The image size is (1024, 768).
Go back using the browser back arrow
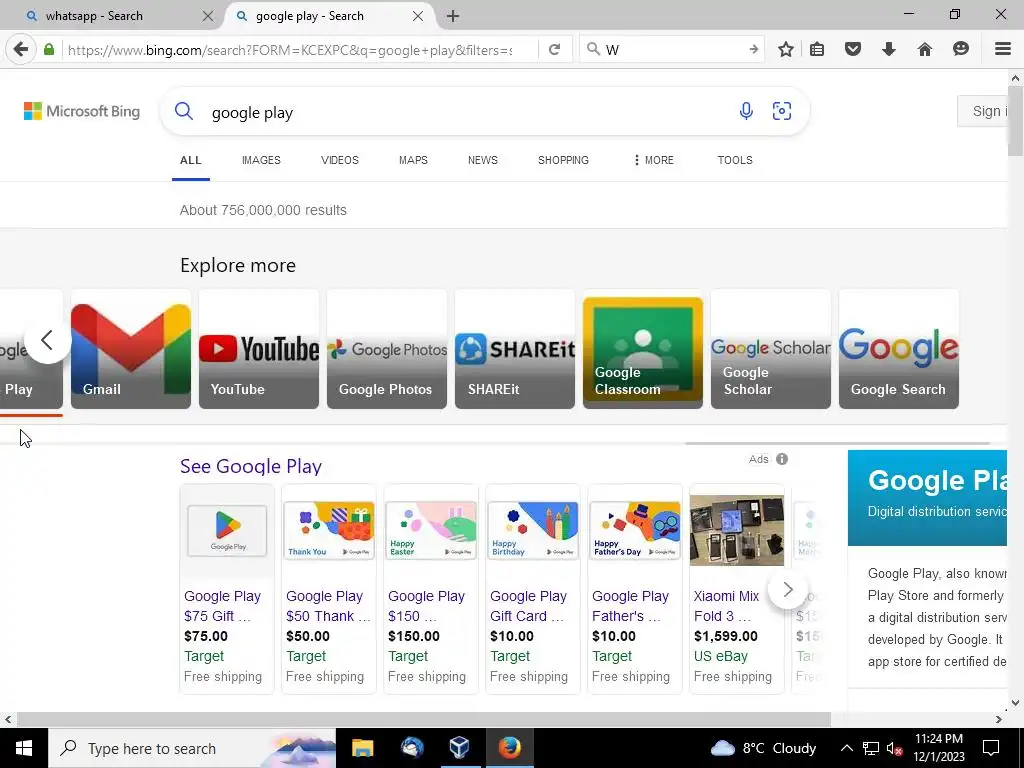[x=21, y=49]
